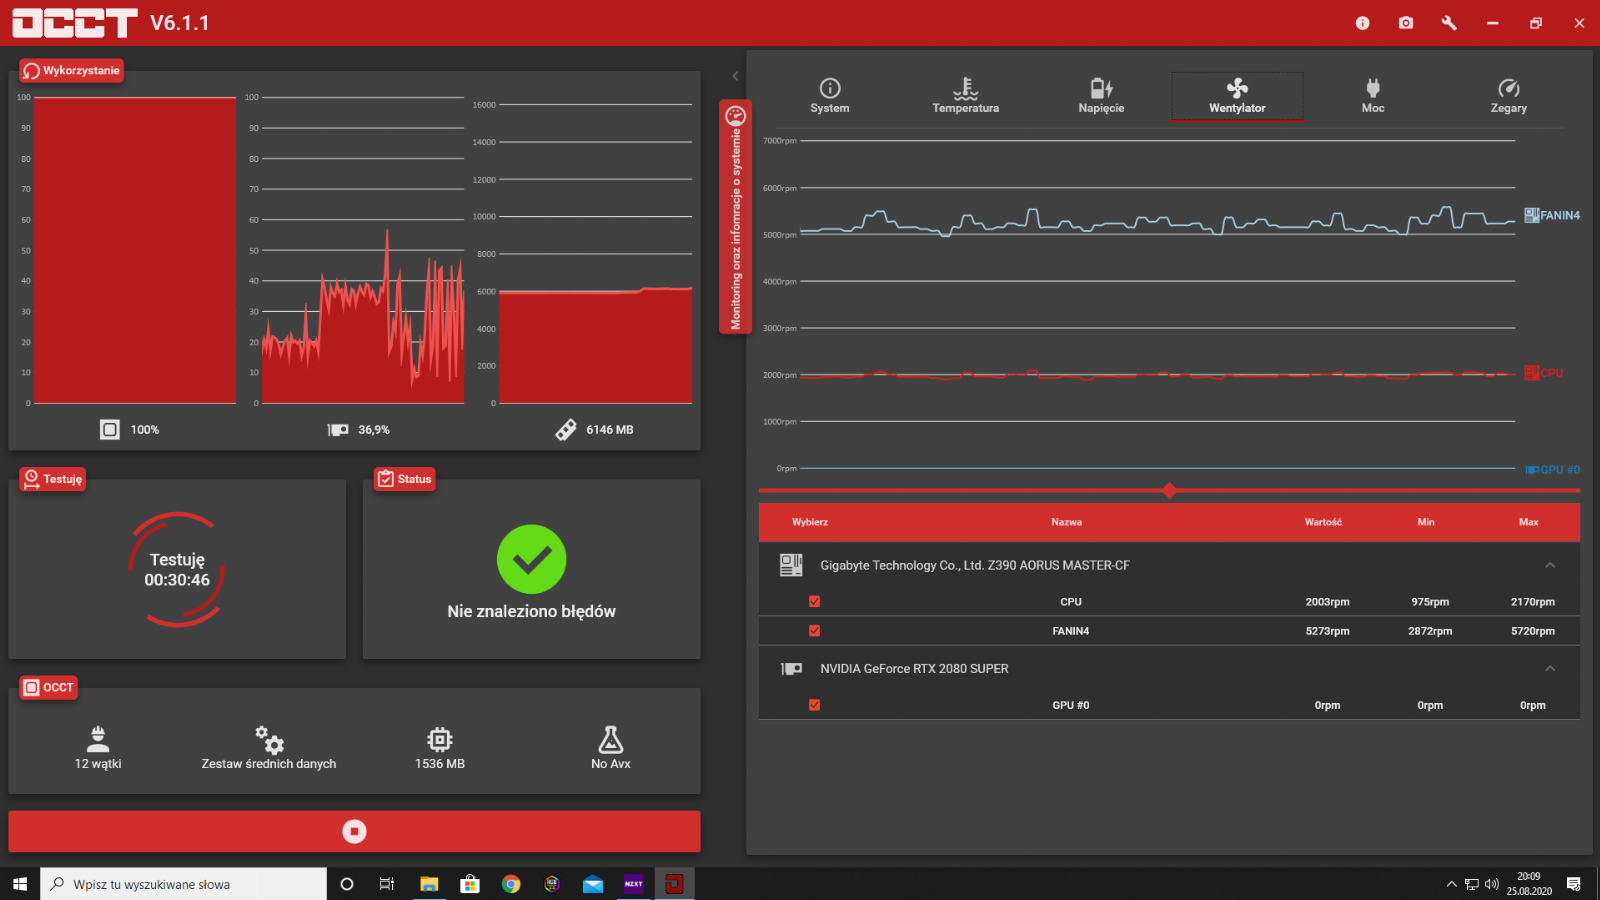Click the 12 wątki threads icon

click(x=98, y=739)
